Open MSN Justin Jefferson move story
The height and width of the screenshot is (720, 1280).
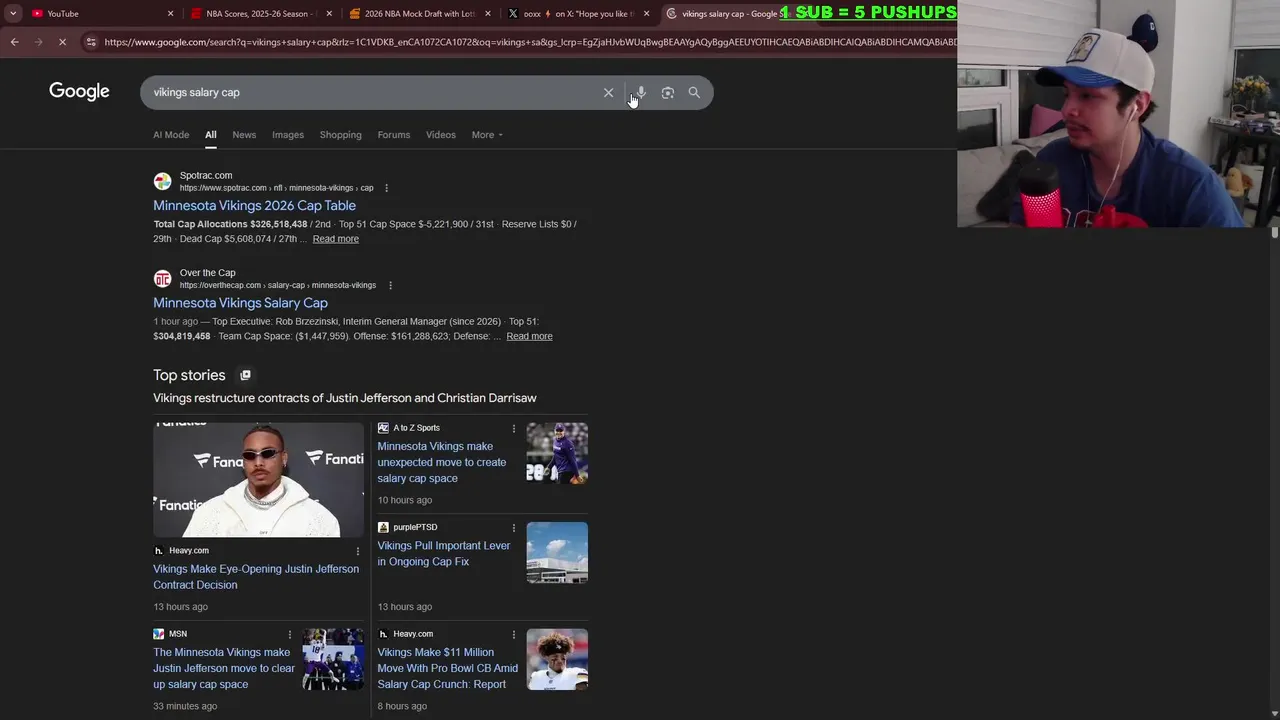point(224,668)
